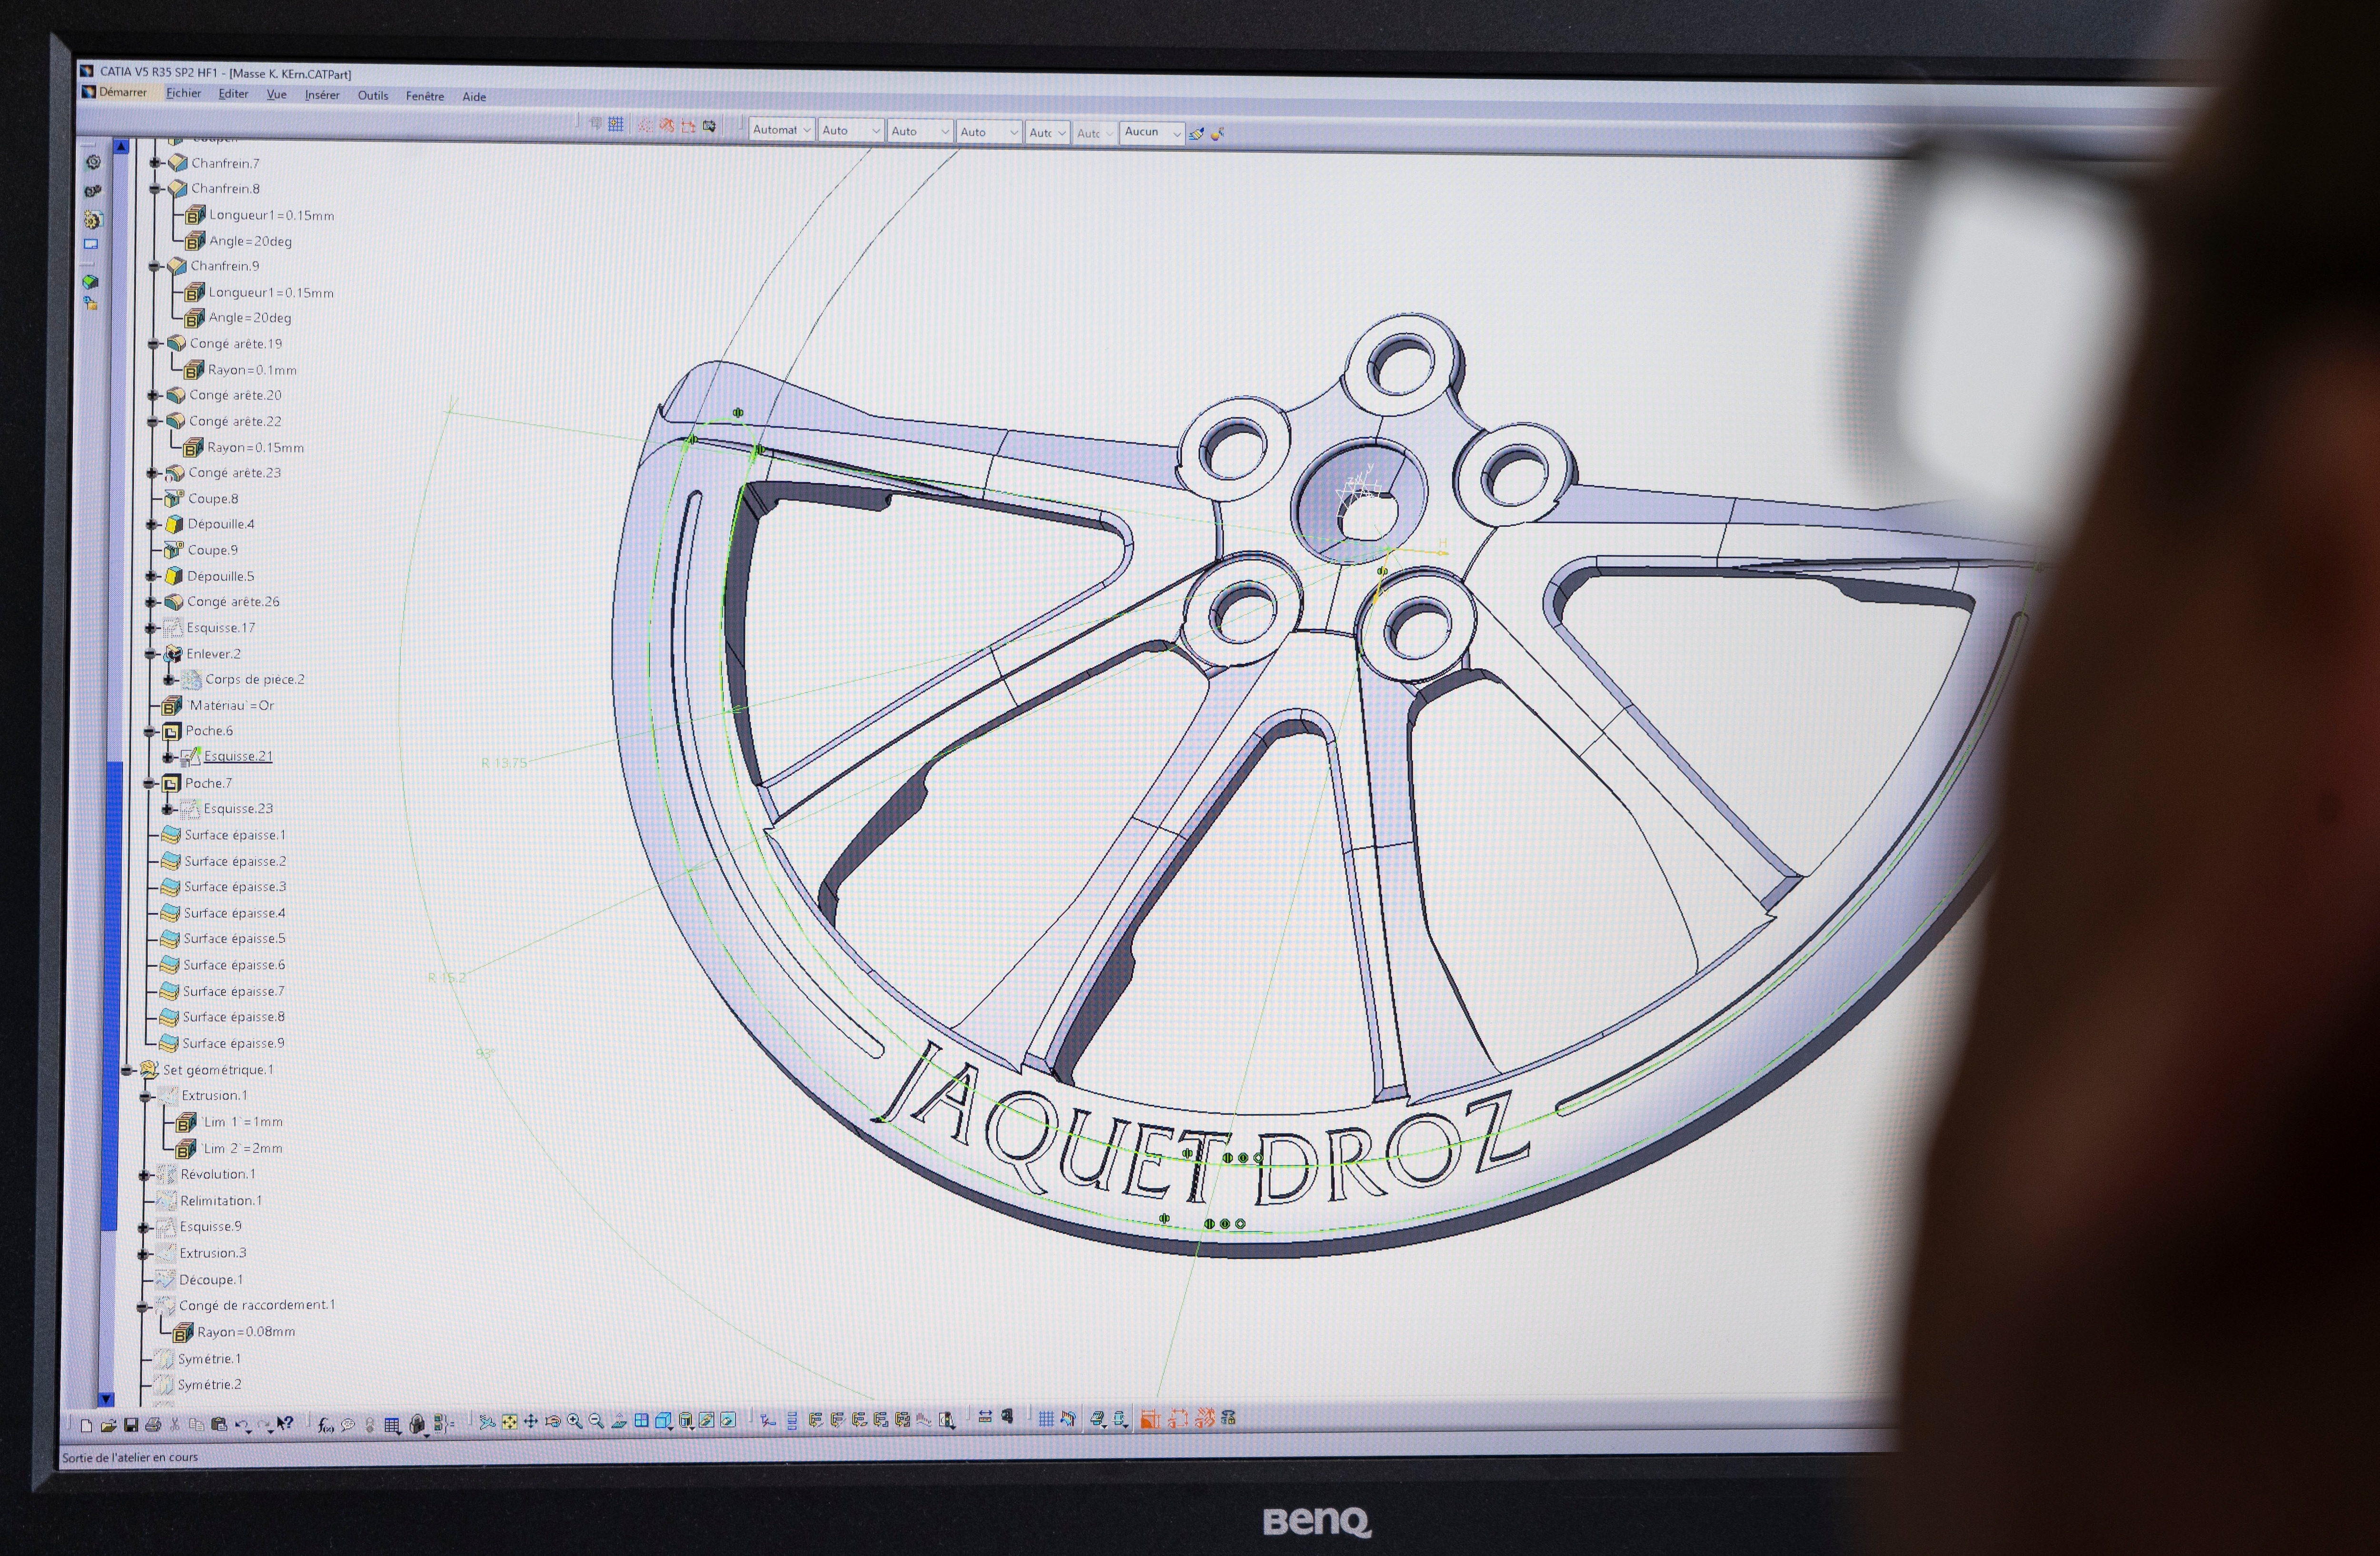Click the blue grid icon in top toolbar
Screen dimensions: 2380x1556
[x=616, y=124]
